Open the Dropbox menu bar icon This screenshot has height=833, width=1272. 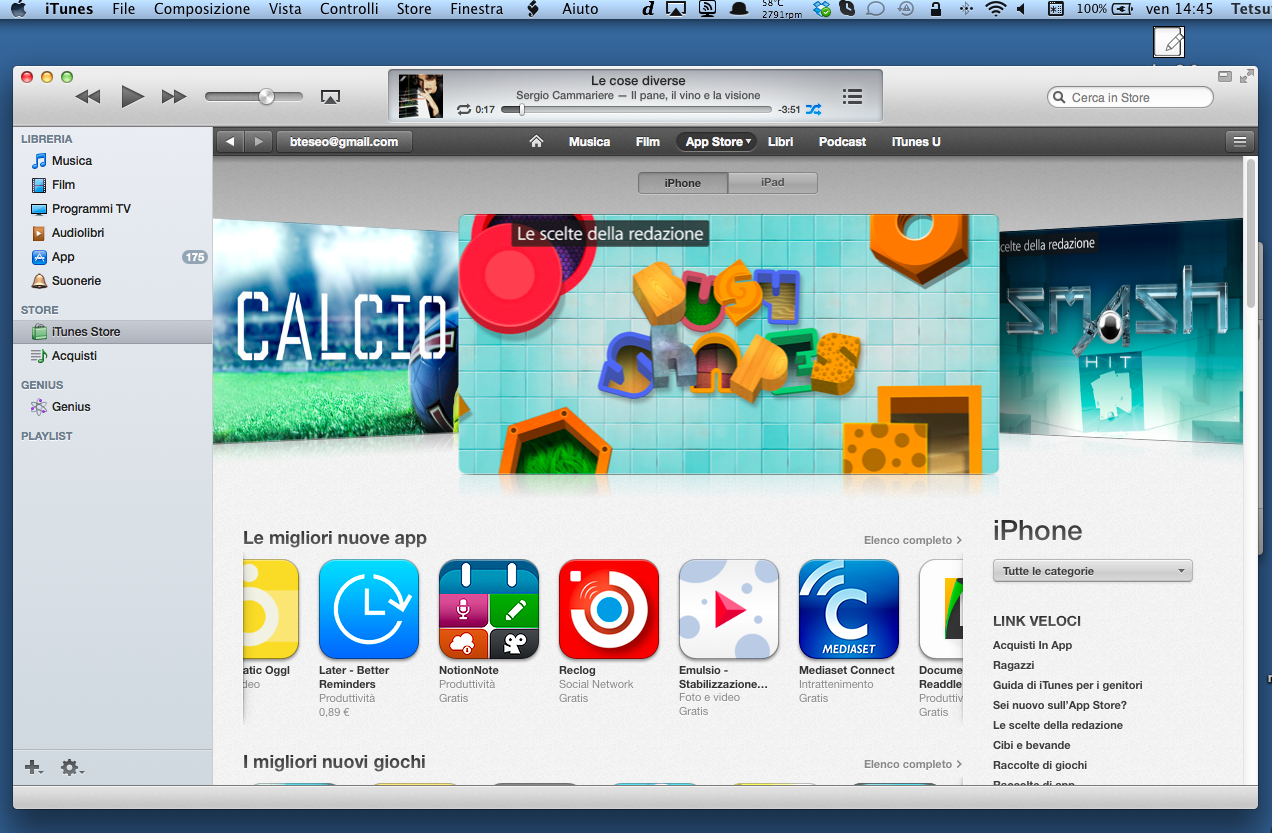(x=822, y=9)
